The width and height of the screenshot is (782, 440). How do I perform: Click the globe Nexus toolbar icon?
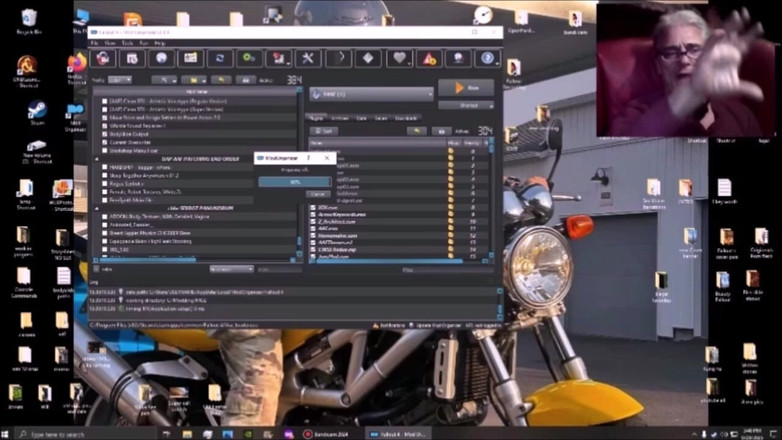(160, 59)
